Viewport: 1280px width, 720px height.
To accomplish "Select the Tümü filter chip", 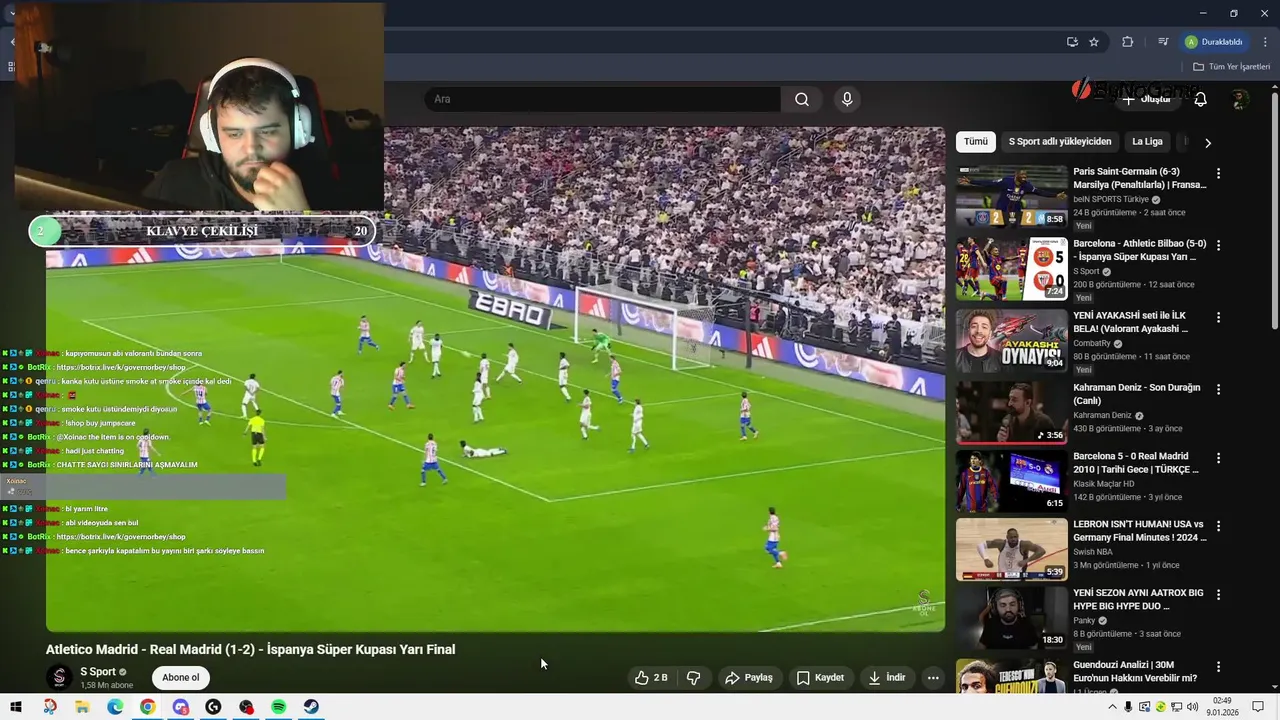I will (x=975, y=142).
